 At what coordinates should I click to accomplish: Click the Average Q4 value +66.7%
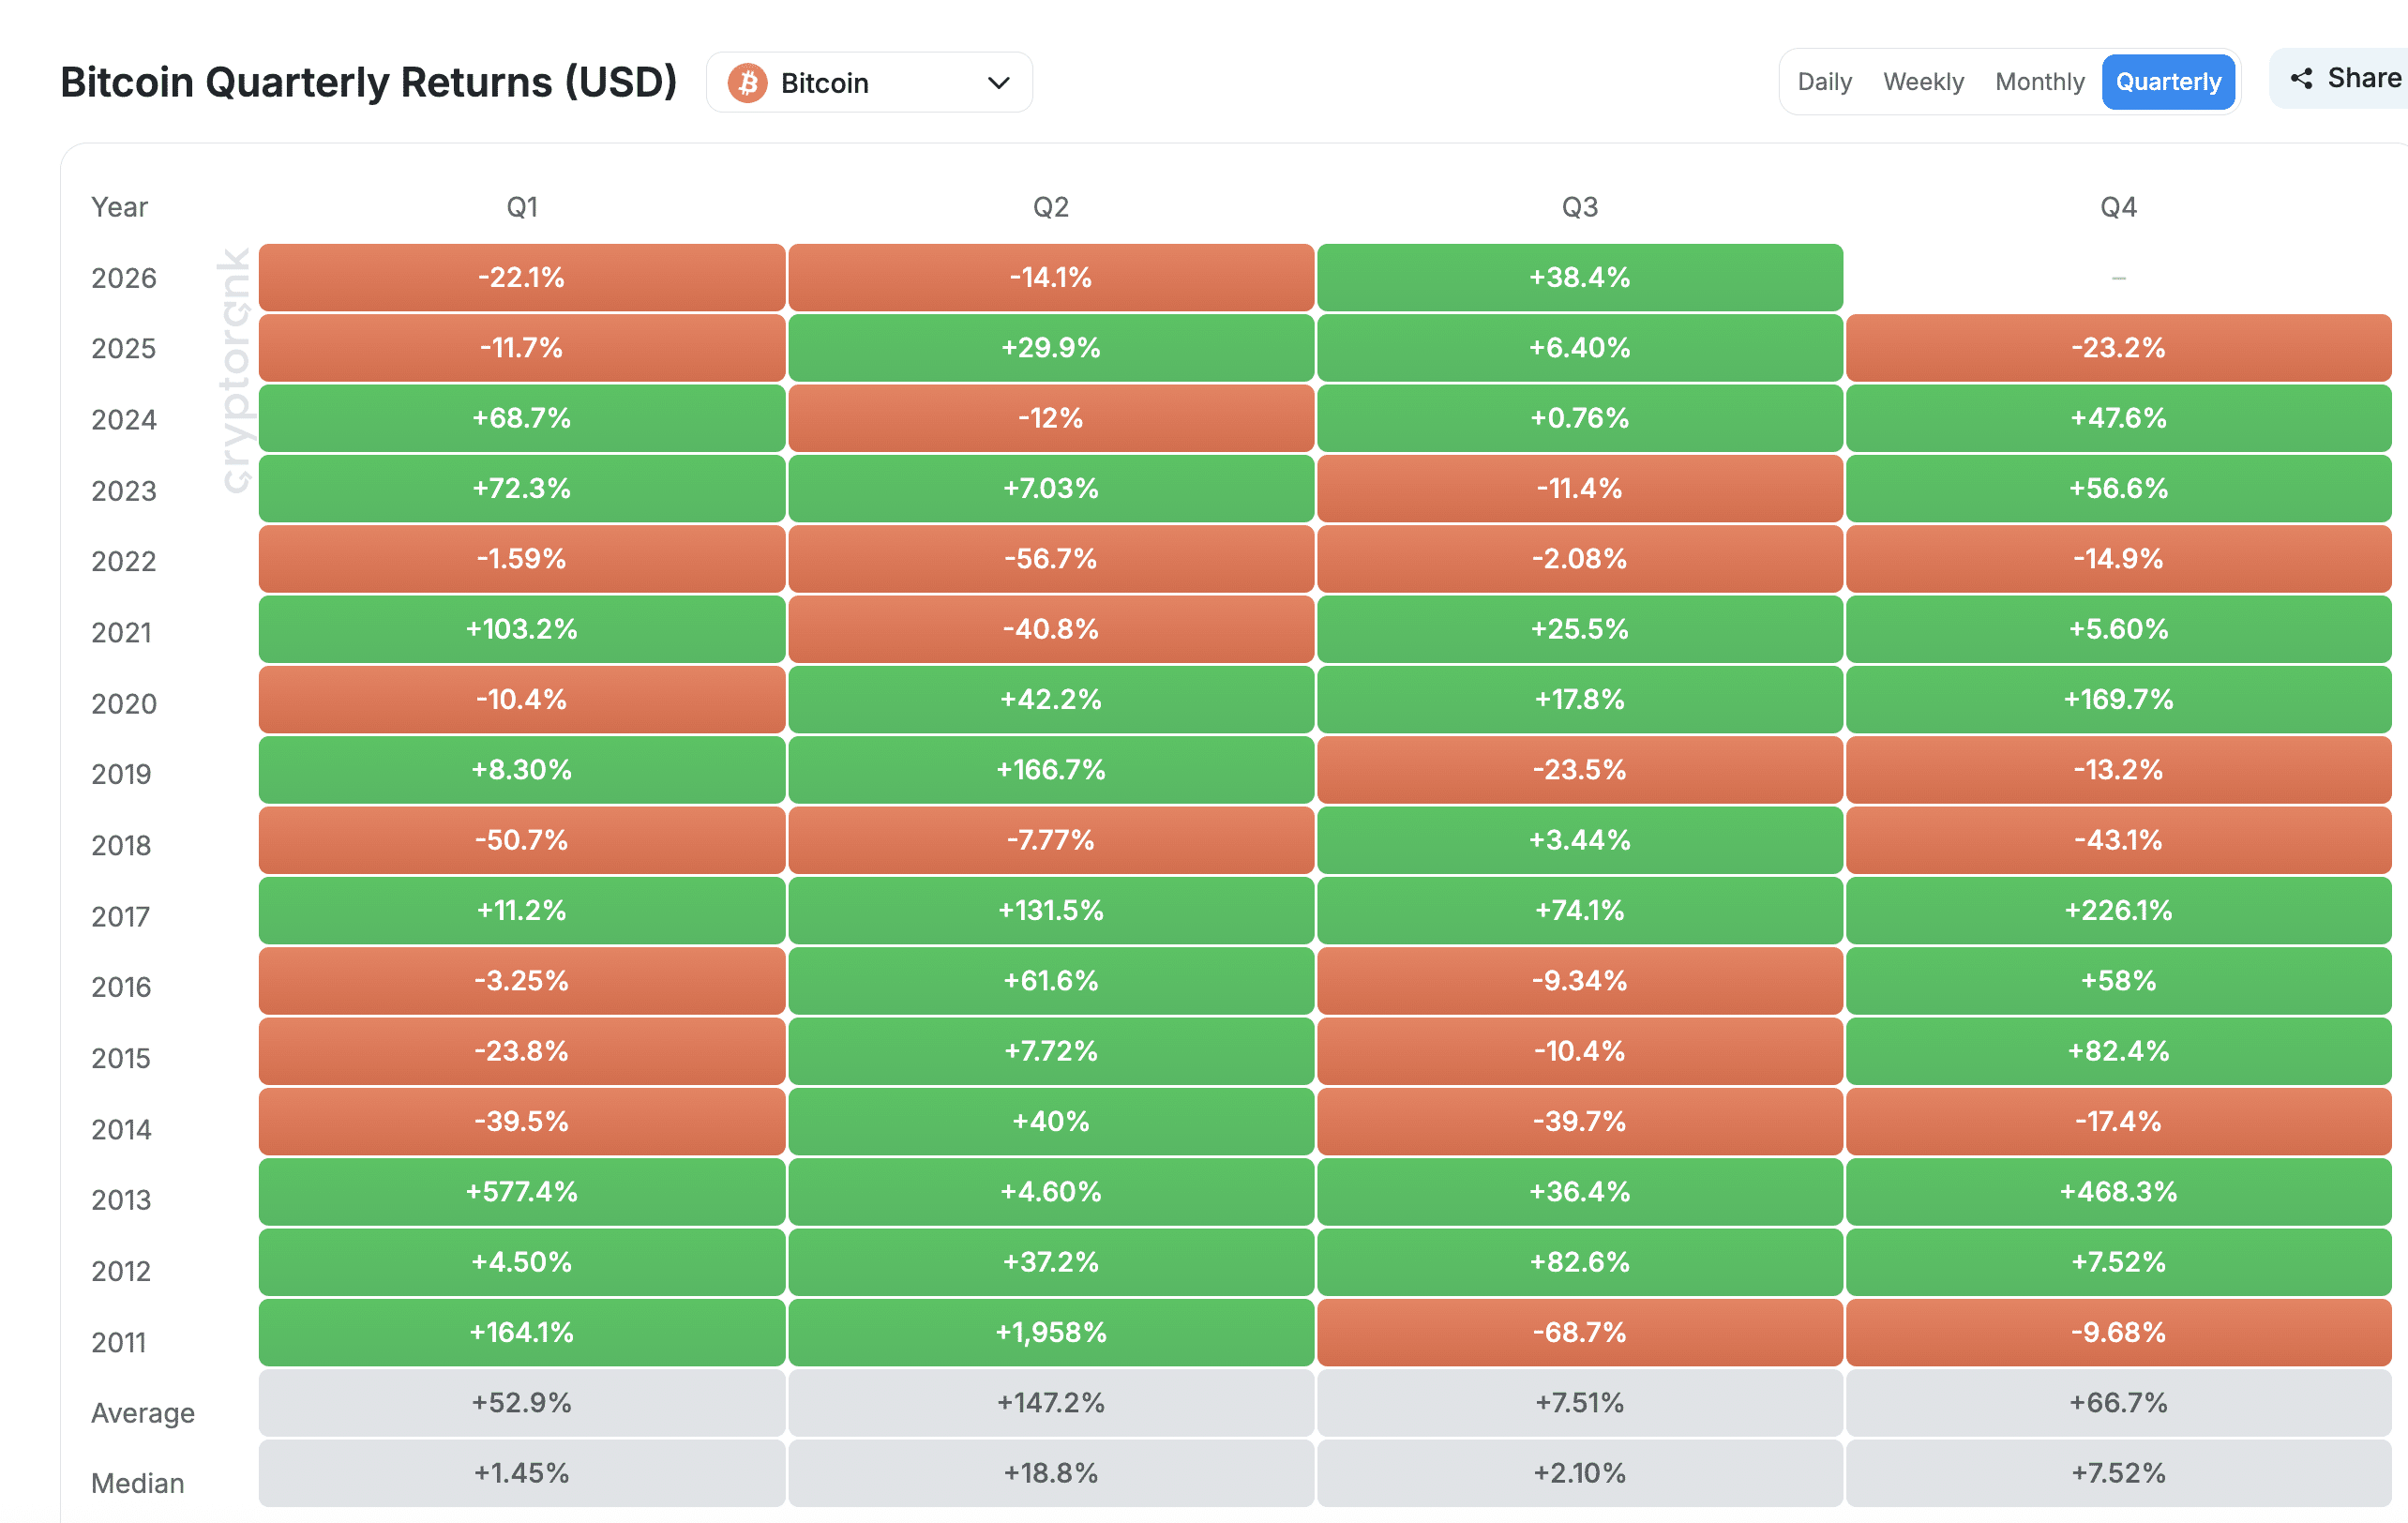(x=2119, y=1403)
